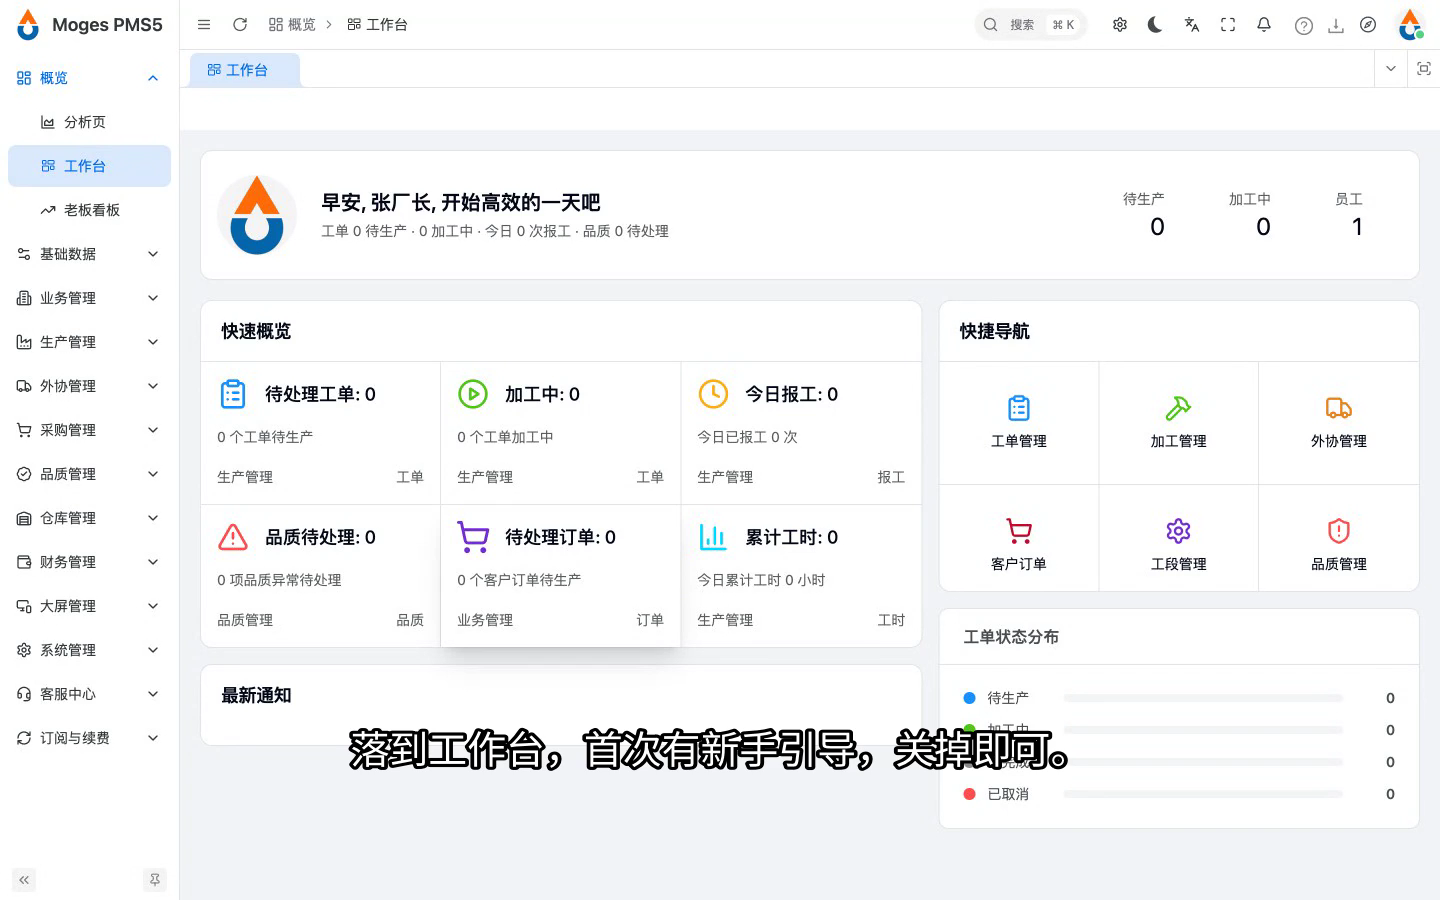Expand the 品质管理 menu
This screenshot has height=900, width=1440.
pyautogui.click(x=89, y=474)
